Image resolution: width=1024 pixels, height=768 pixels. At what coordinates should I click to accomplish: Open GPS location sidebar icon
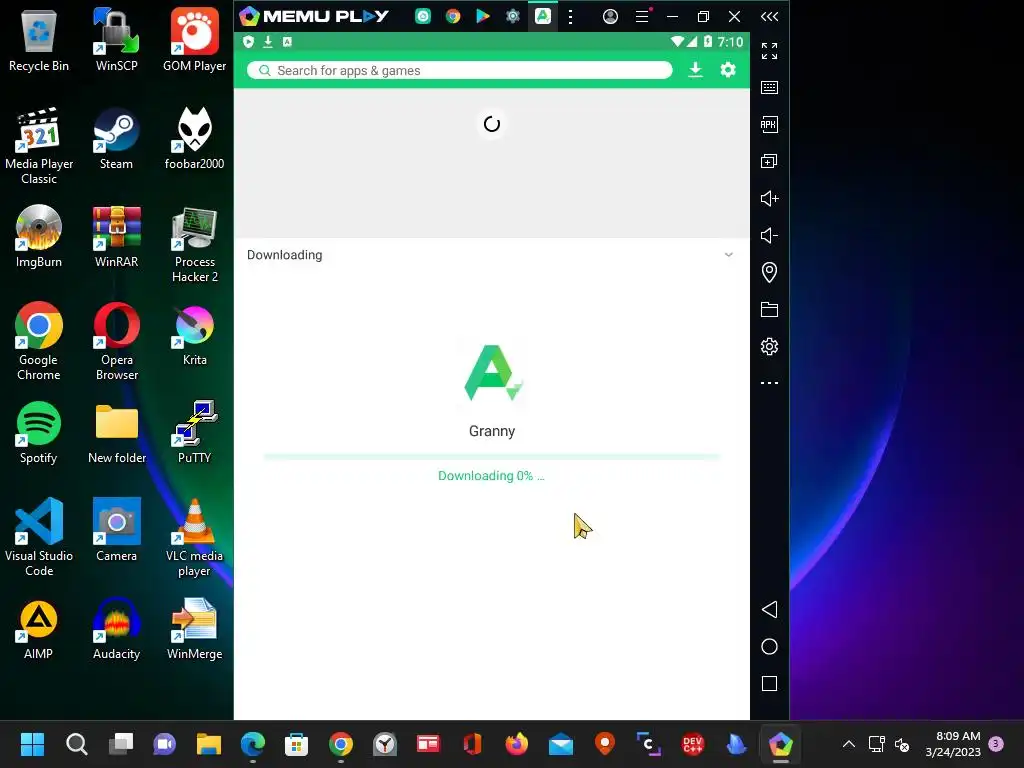pos(769,272)
